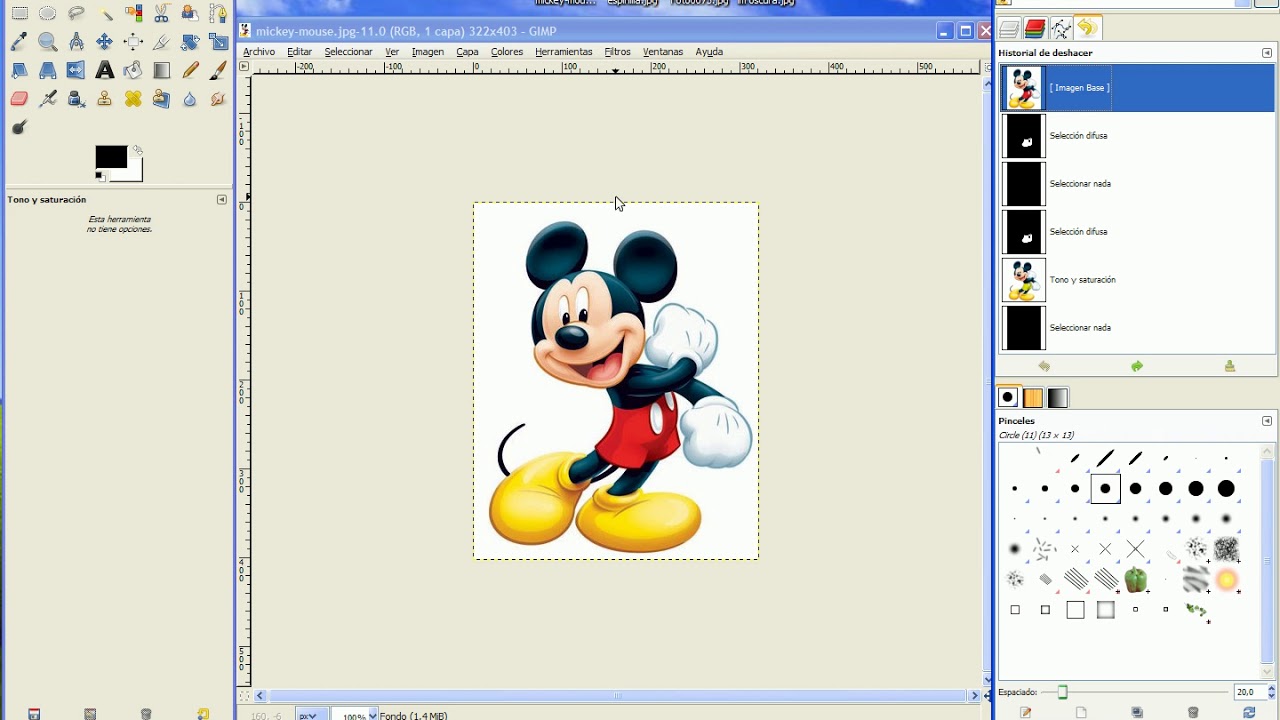This screenshot has width=1280, height=720.
Task: Select the Smudge finger tool
Action: pos(218,98)
